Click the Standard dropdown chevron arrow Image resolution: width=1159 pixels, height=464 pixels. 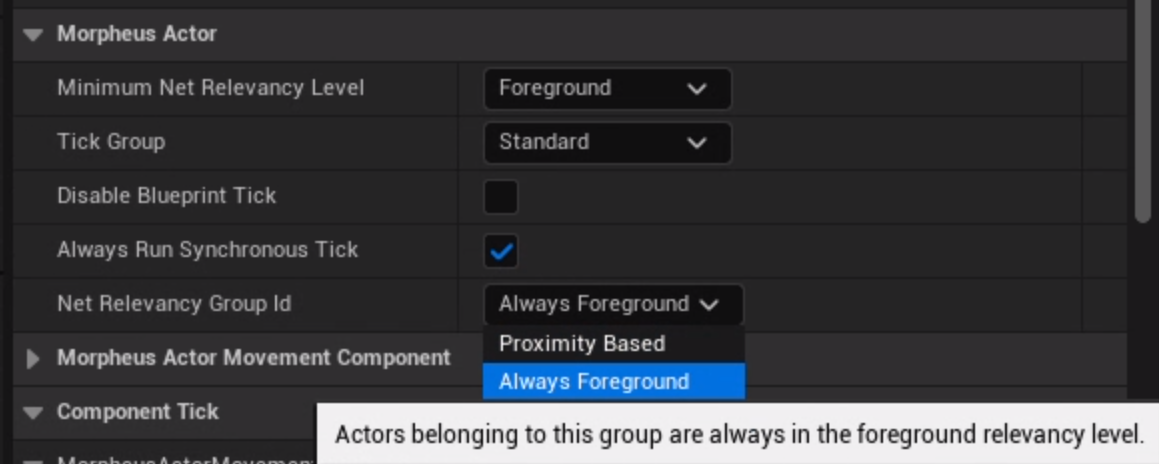[x=697, y=143]
